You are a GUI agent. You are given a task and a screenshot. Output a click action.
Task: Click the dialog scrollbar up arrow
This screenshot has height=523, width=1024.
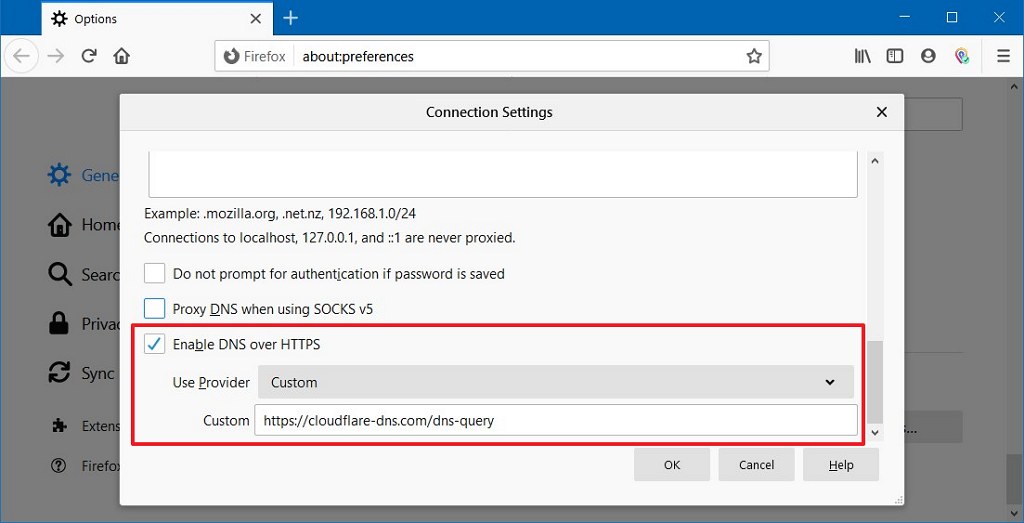[x=875, y=160]
